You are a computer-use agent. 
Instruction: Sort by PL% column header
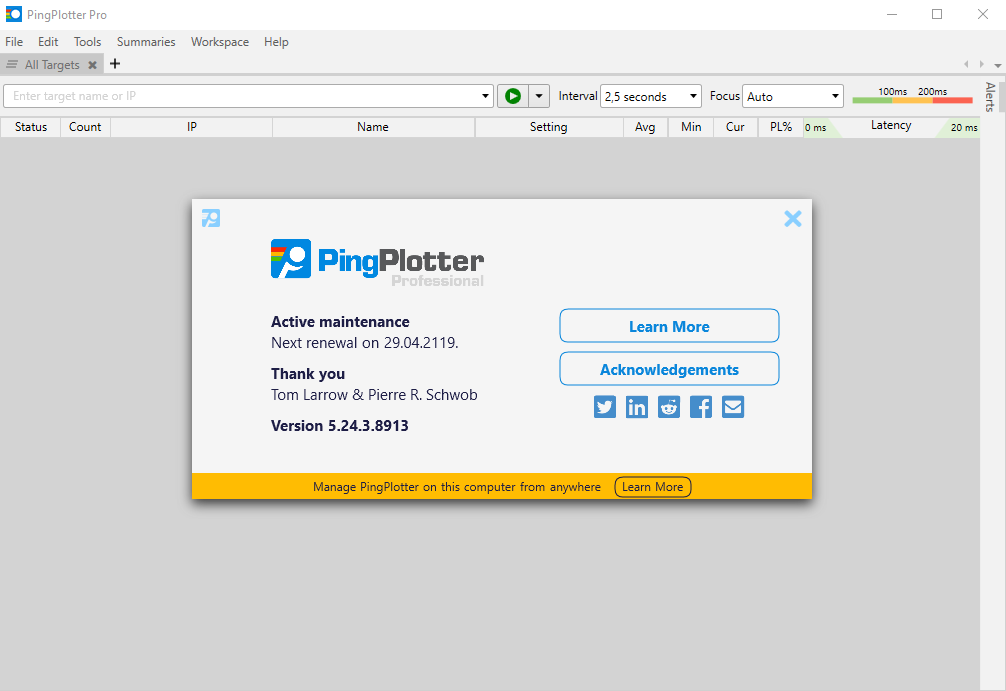(x=781, y=127)
